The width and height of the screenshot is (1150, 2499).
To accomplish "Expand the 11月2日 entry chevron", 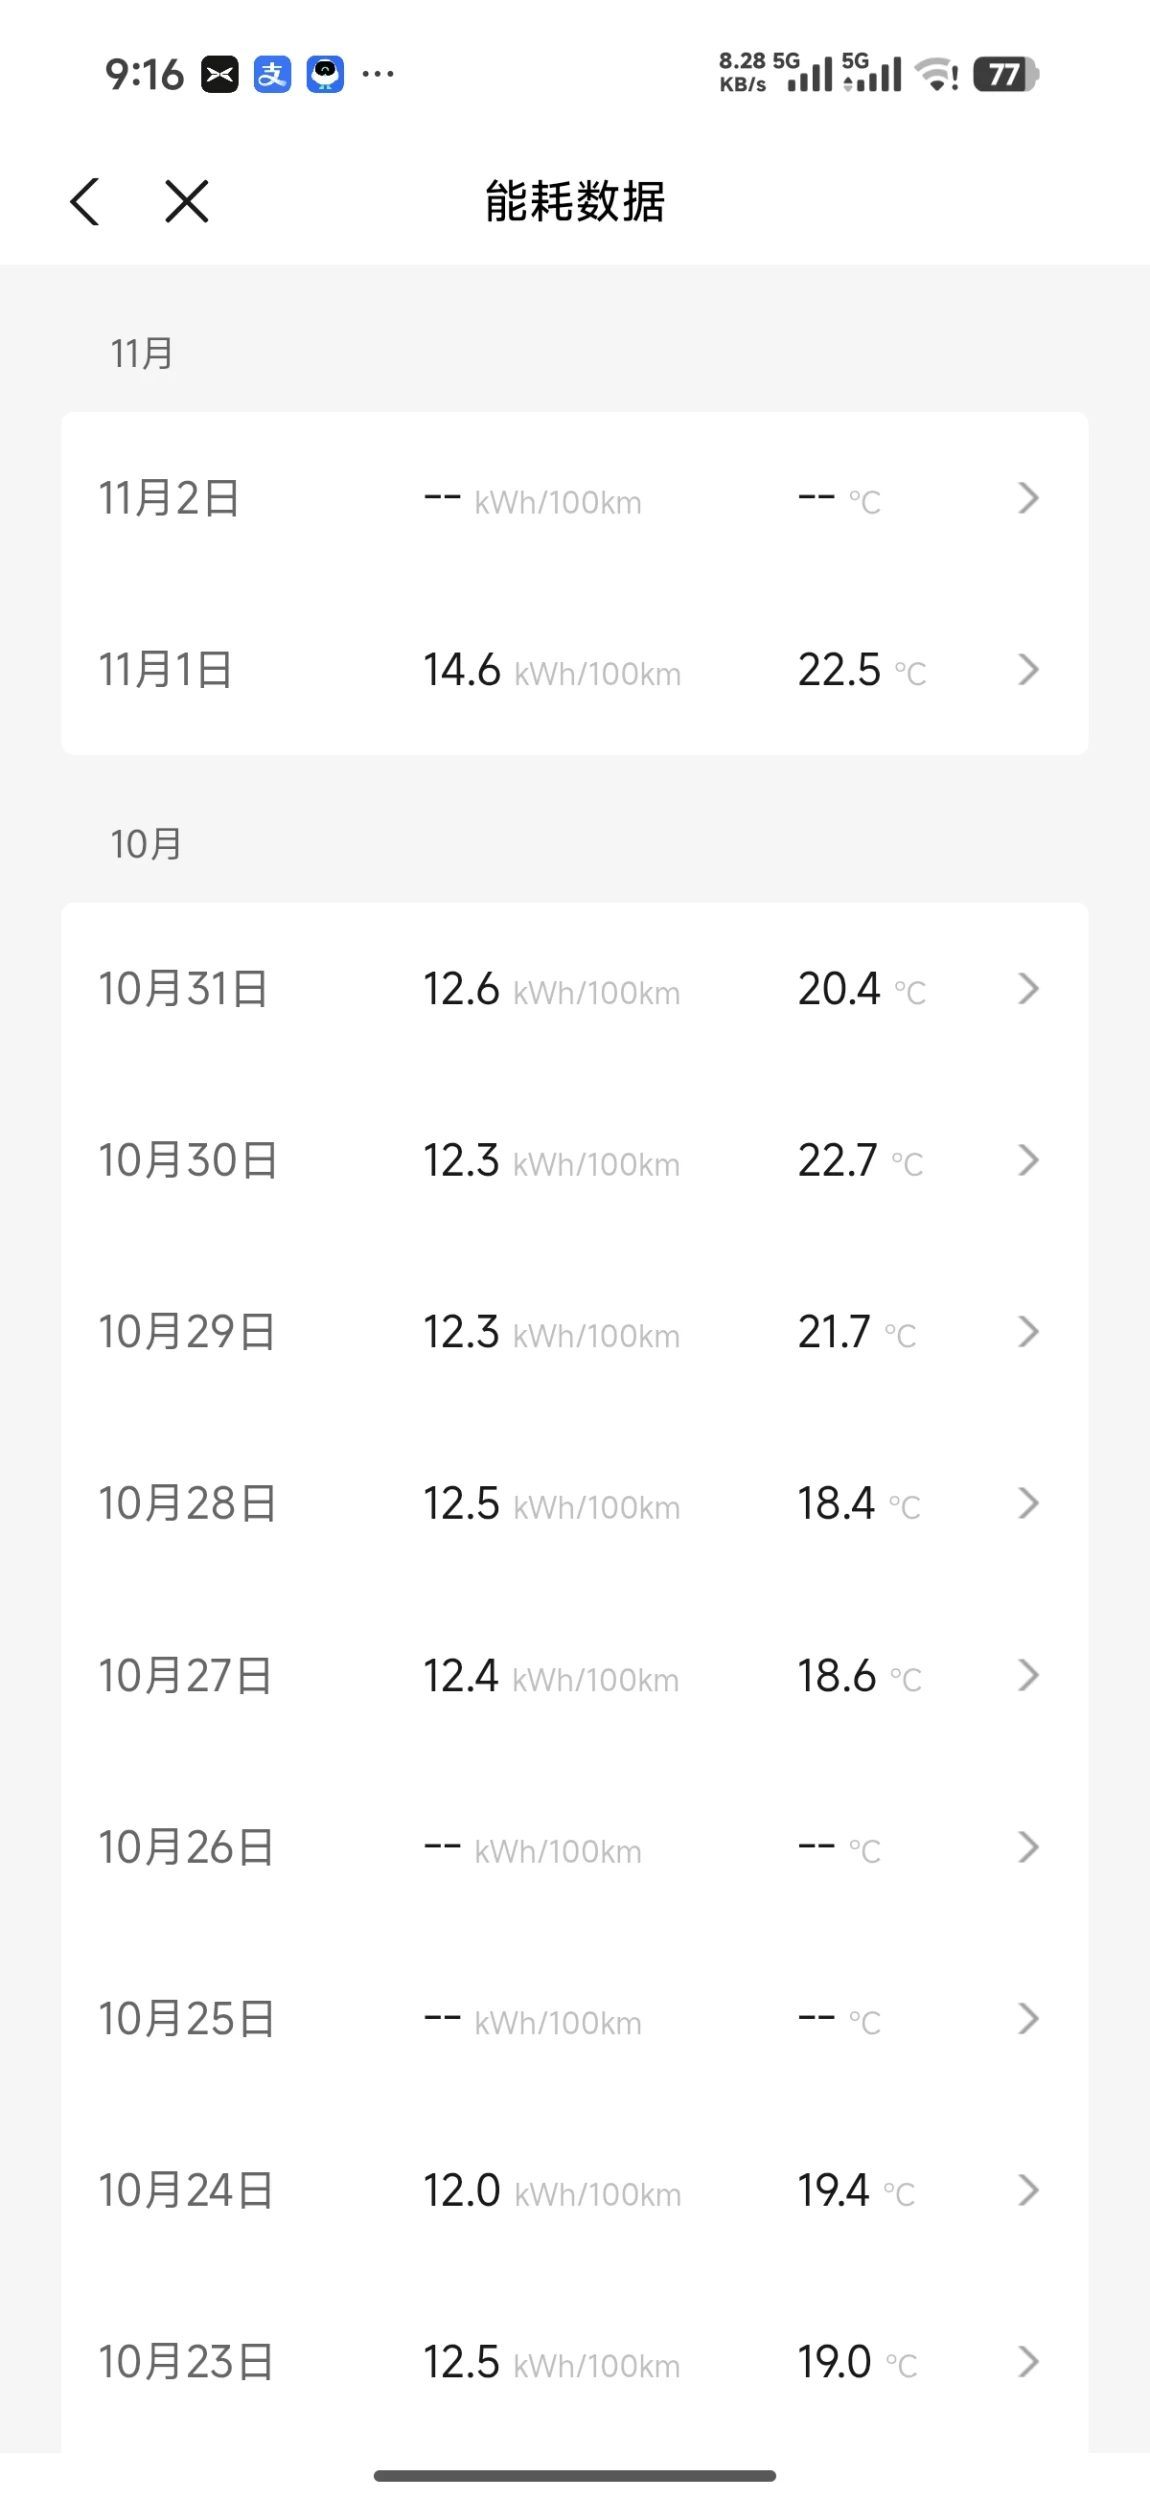I will (1028, 498).
